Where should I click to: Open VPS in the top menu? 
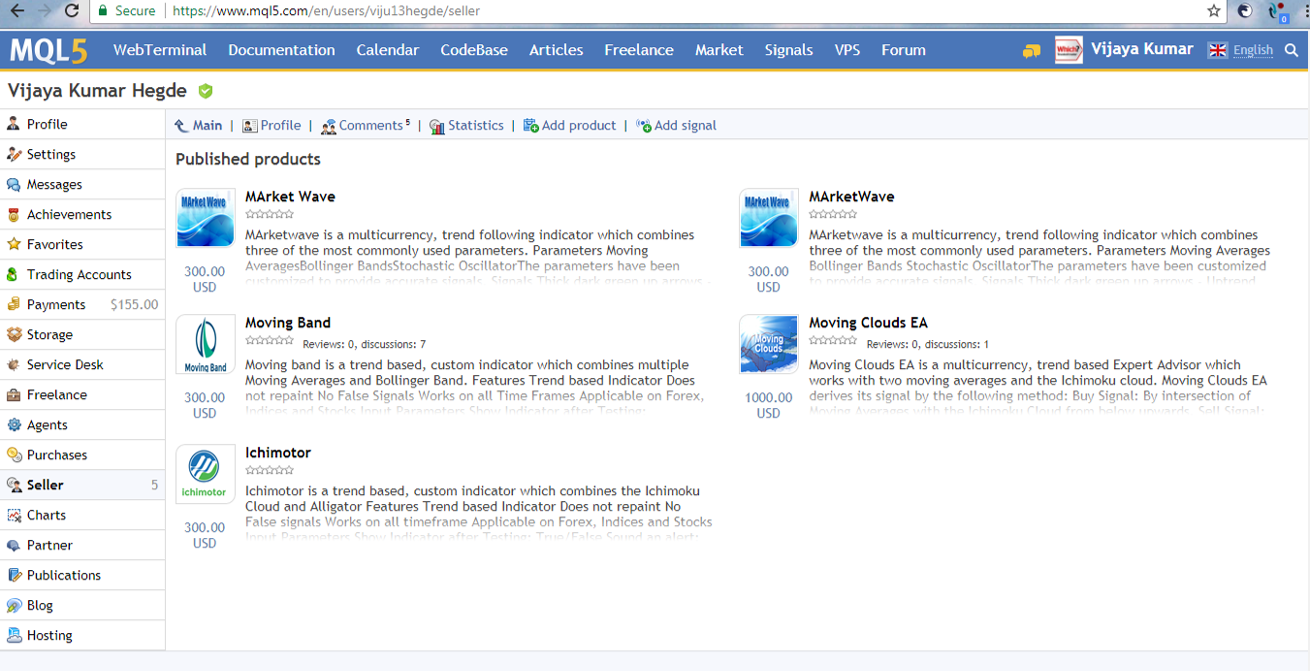847,50
